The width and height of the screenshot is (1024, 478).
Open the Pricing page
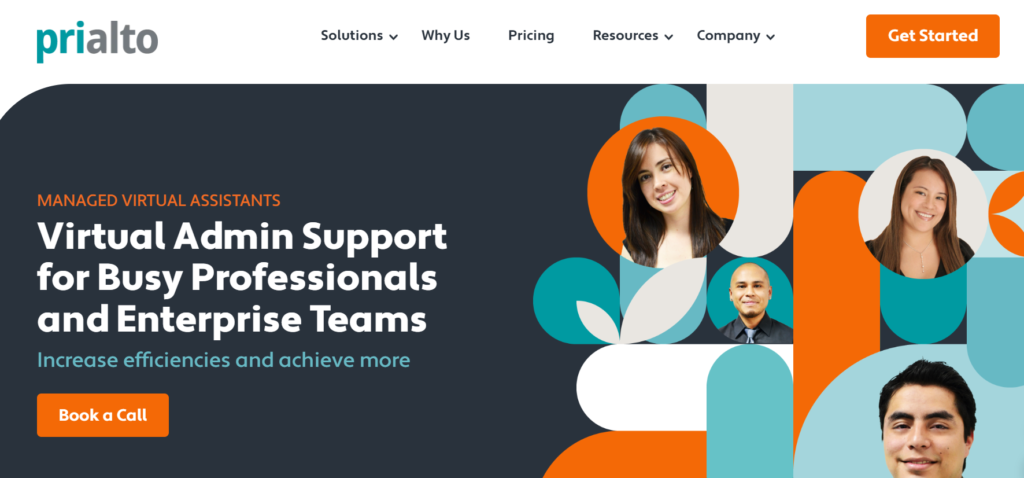[x=531, y=35]
